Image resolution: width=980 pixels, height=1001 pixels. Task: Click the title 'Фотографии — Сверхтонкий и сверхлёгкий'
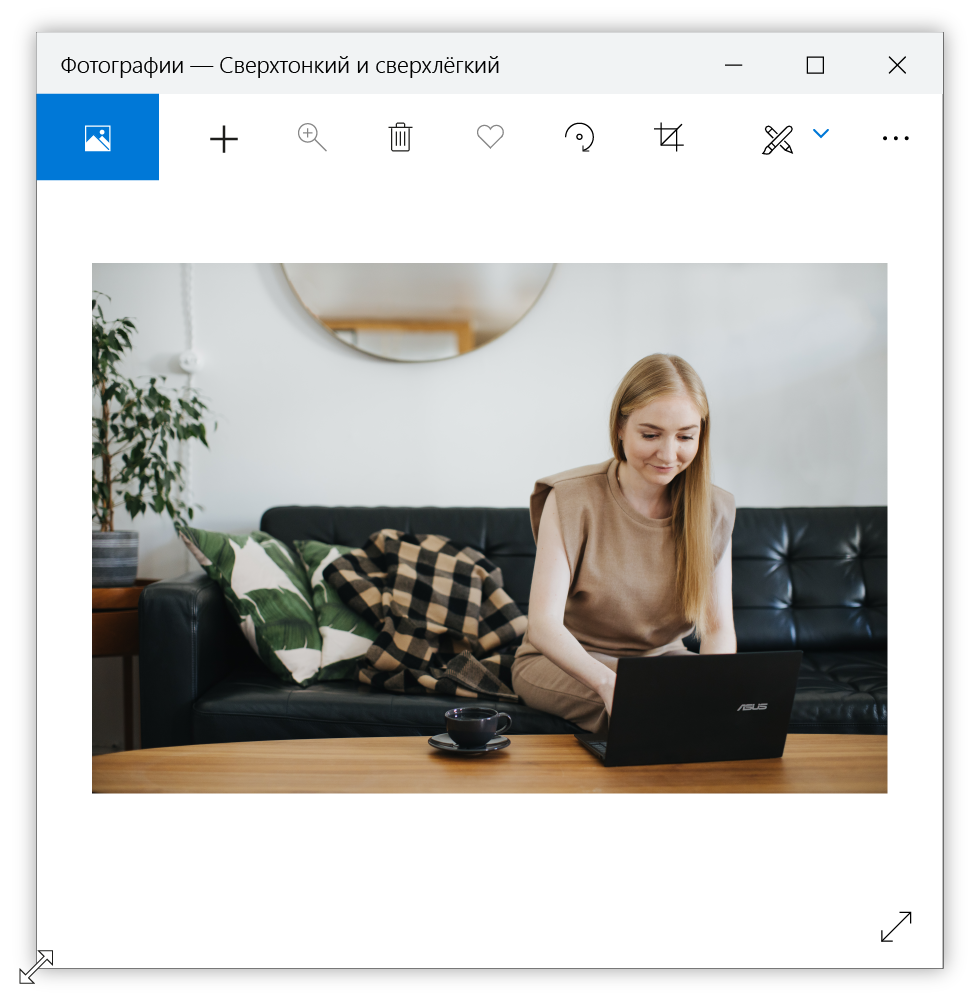[x=280, y=66]
